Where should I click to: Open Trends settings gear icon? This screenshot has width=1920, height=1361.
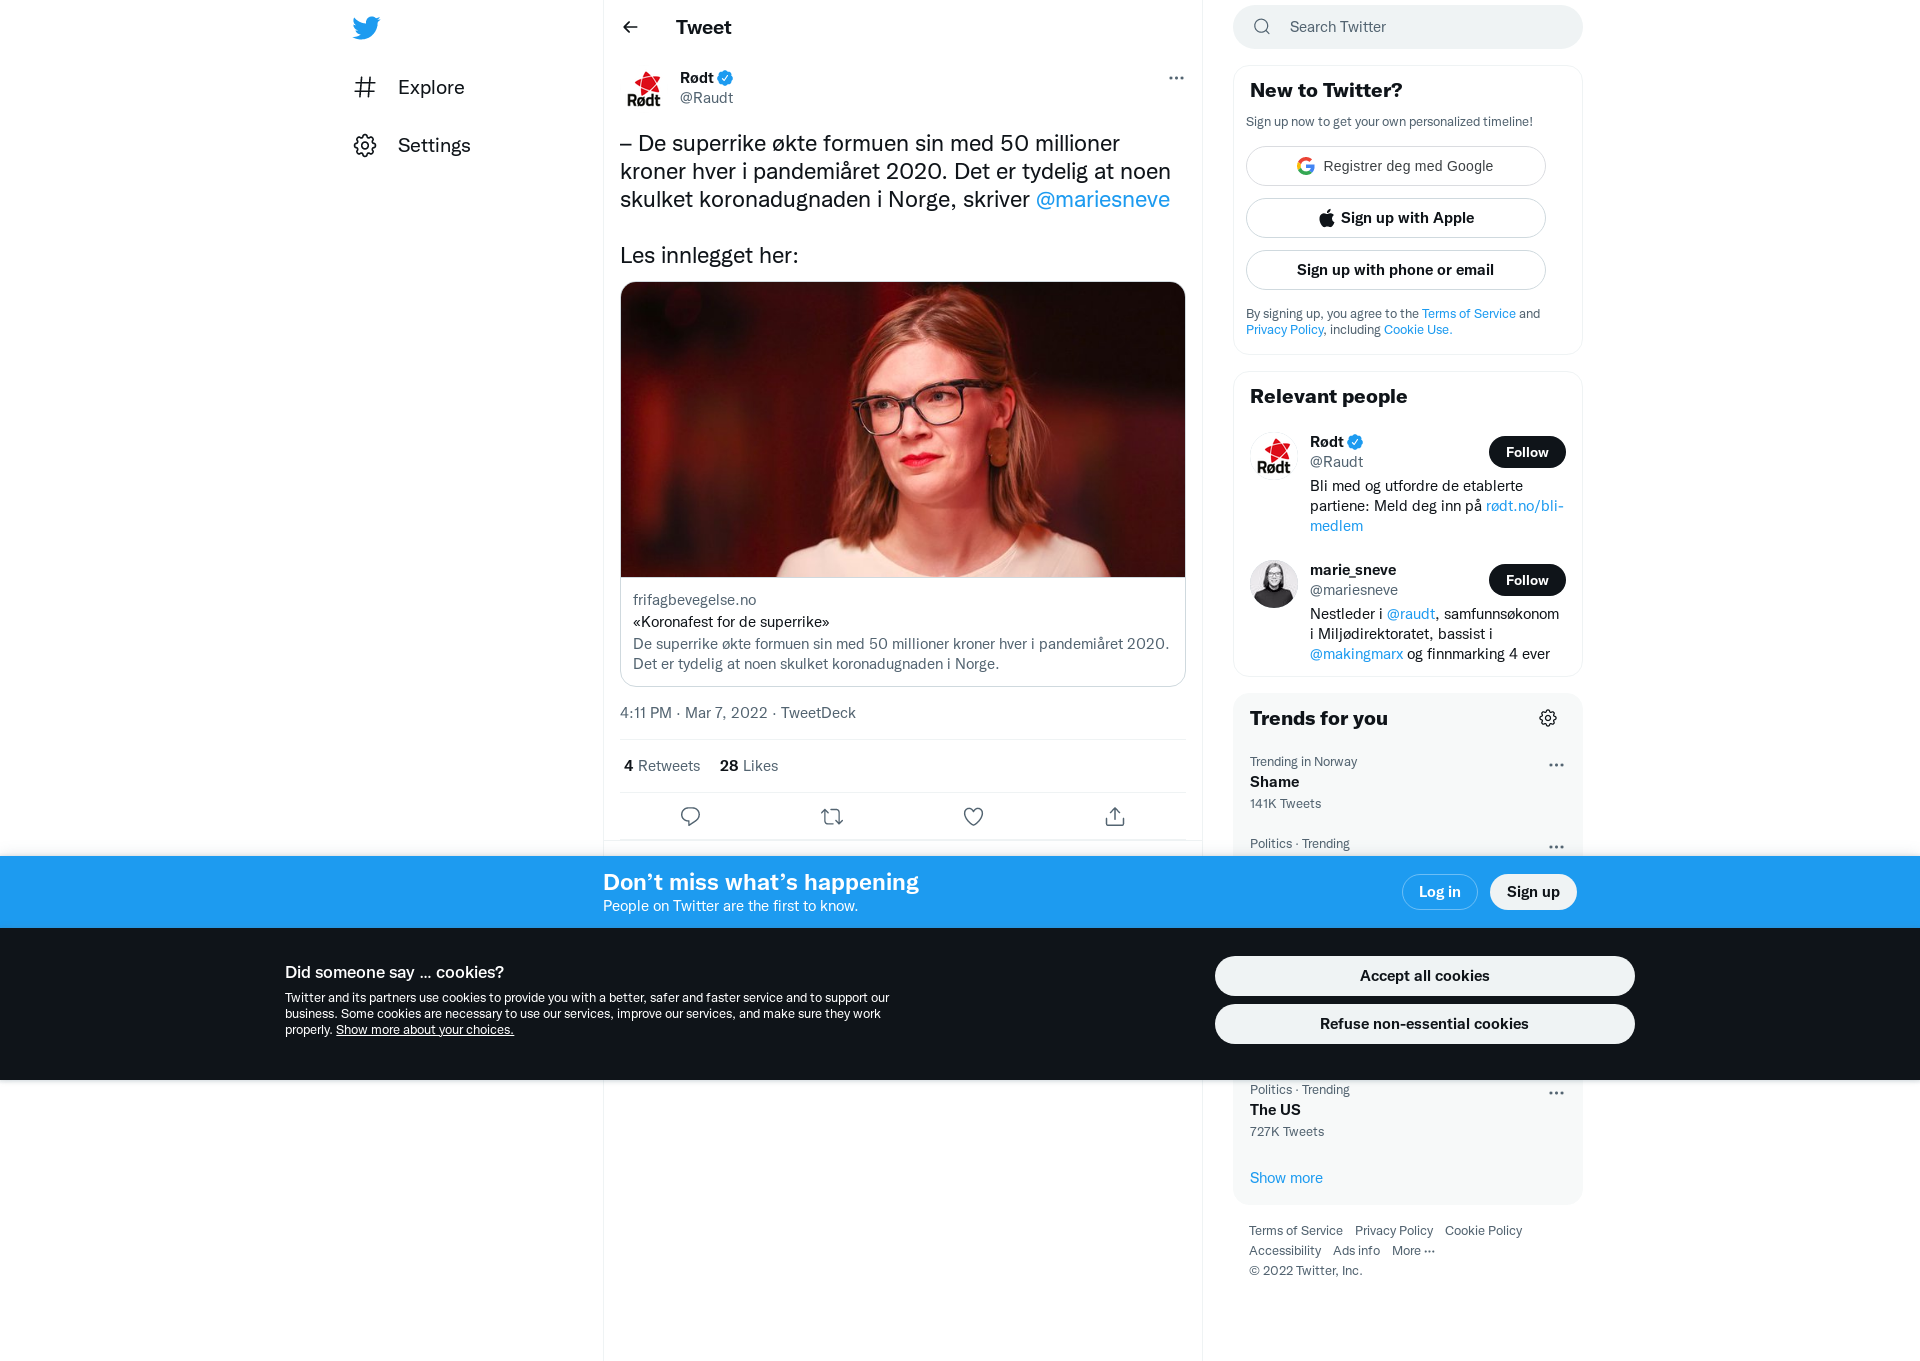click(1548, 718)
